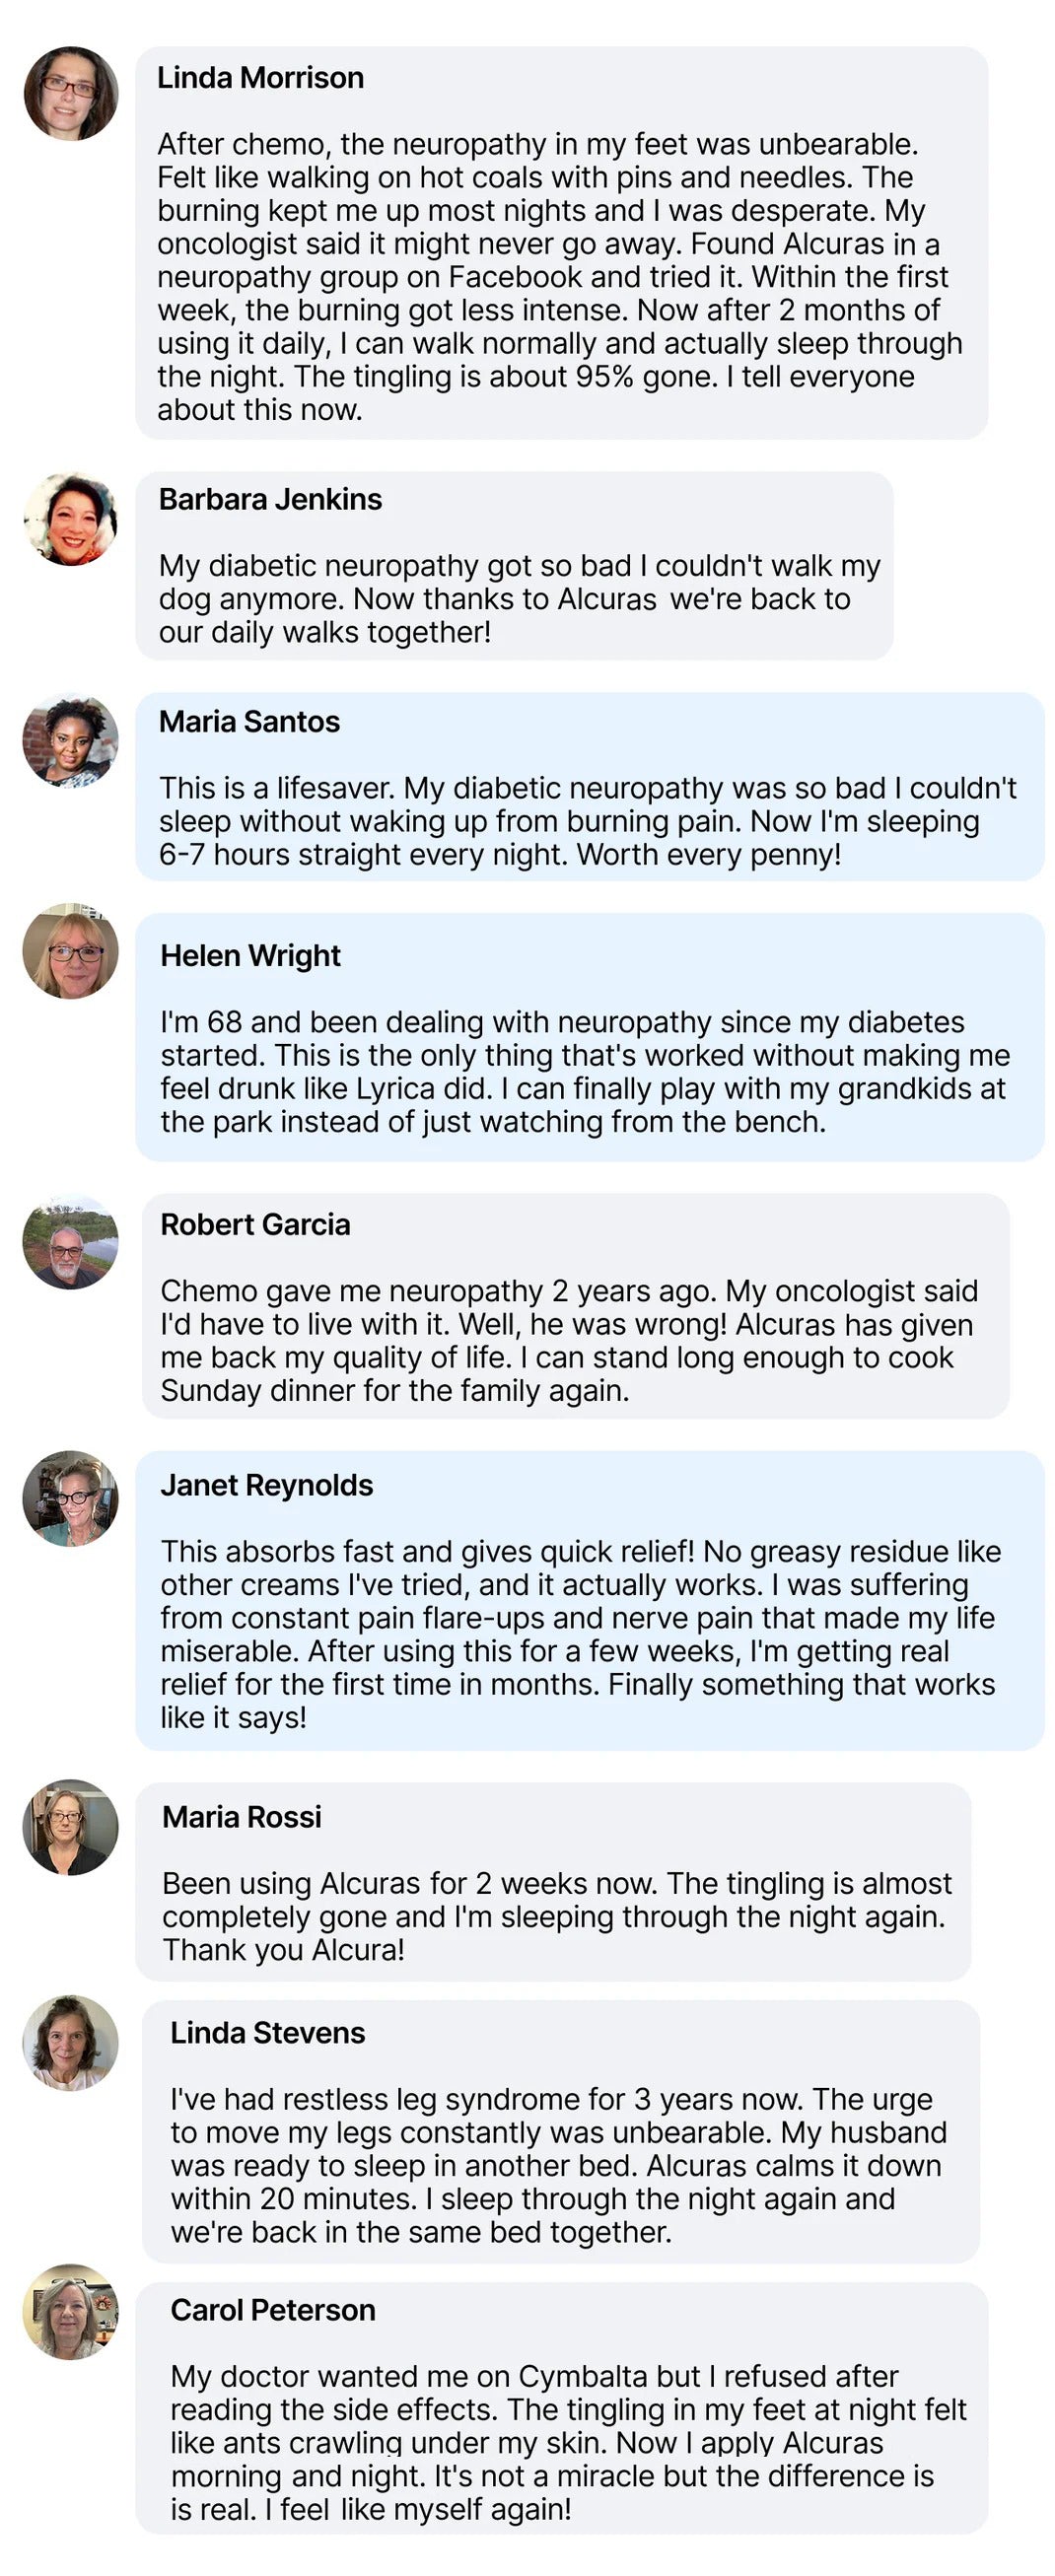The image size is (1055, 2576).
Task: Click Linda Stevens' restless leg comment bubble
Action: click(x=558, y=2165)
